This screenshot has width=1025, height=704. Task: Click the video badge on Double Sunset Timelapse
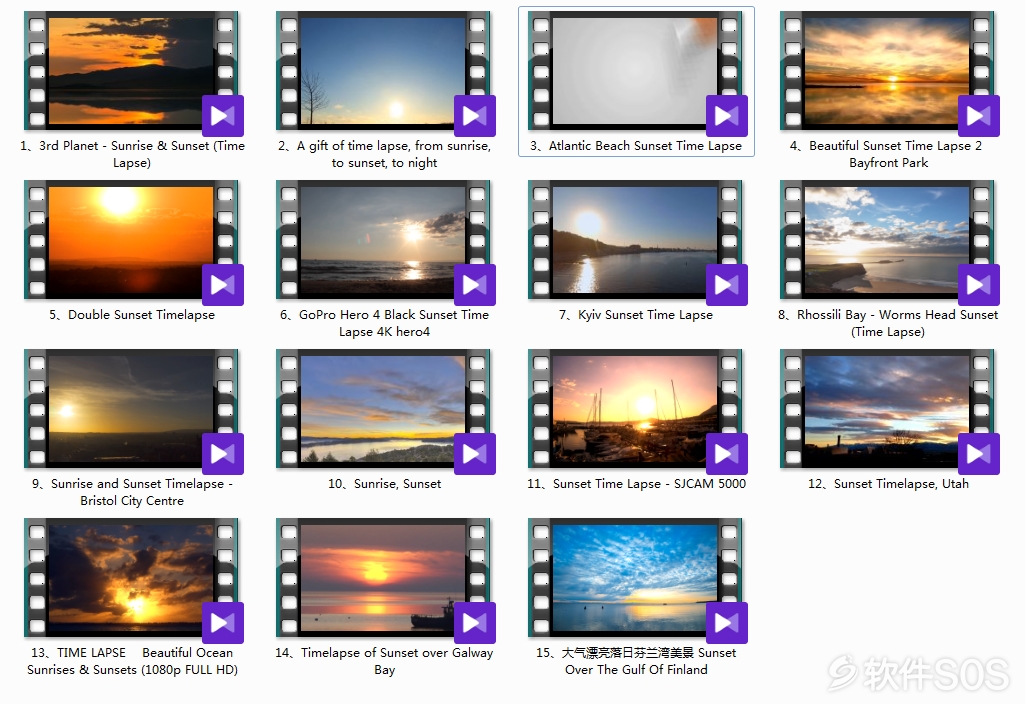coord(223,285)
